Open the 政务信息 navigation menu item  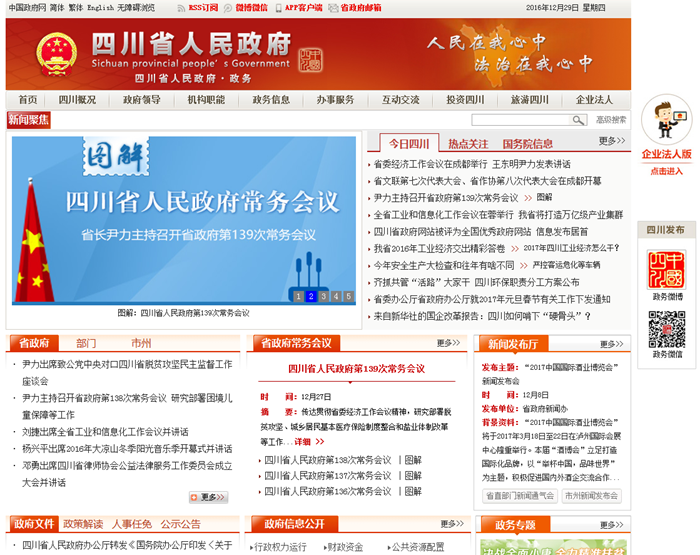click(x=271, y=100)
